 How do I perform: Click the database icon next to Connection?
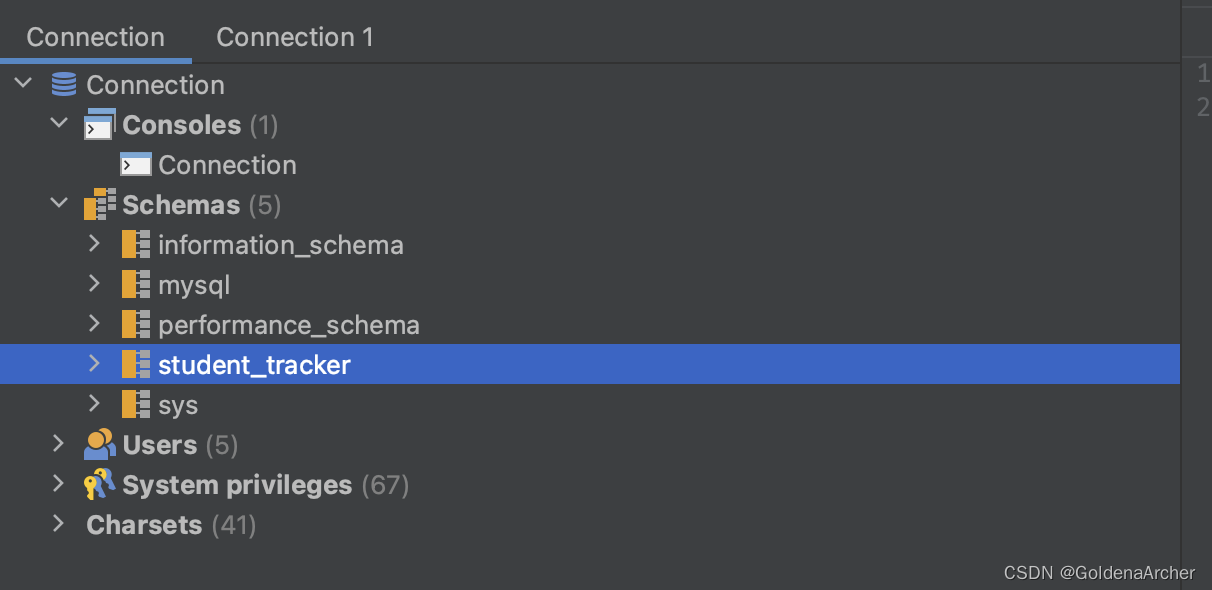(x=62, y=85)
